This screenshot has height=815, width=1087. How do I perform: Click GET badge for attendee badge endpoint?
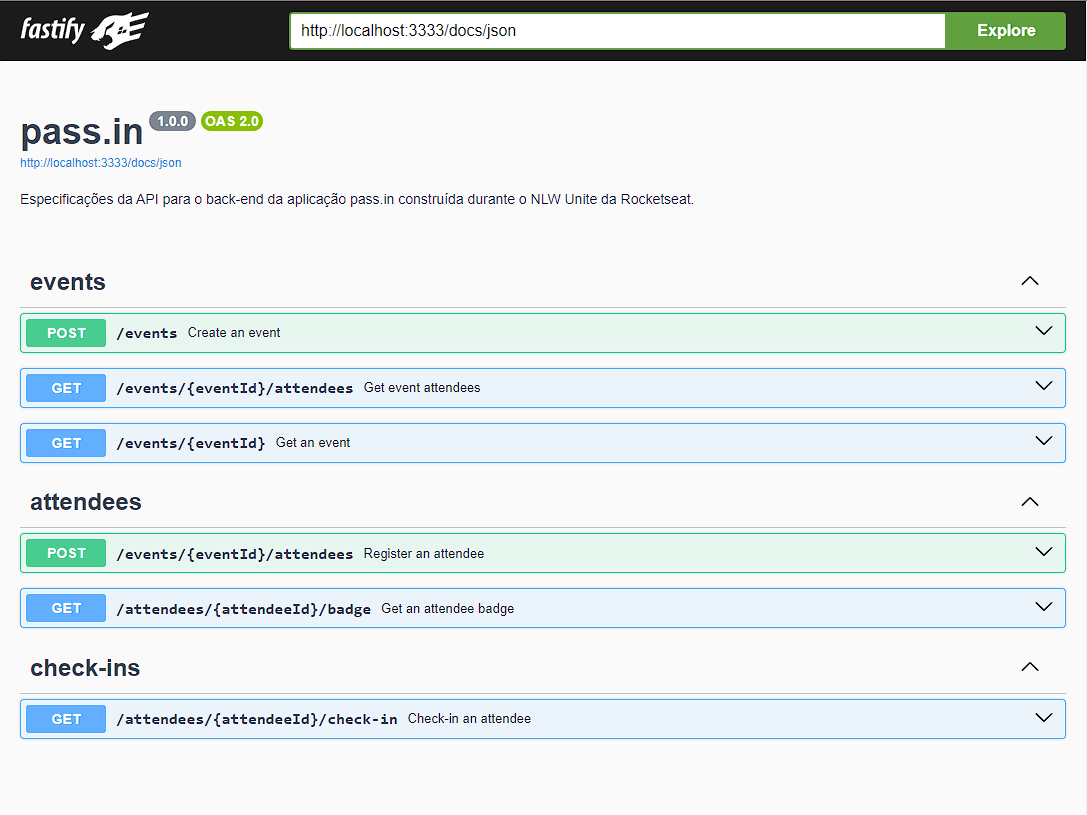[66, 608]
